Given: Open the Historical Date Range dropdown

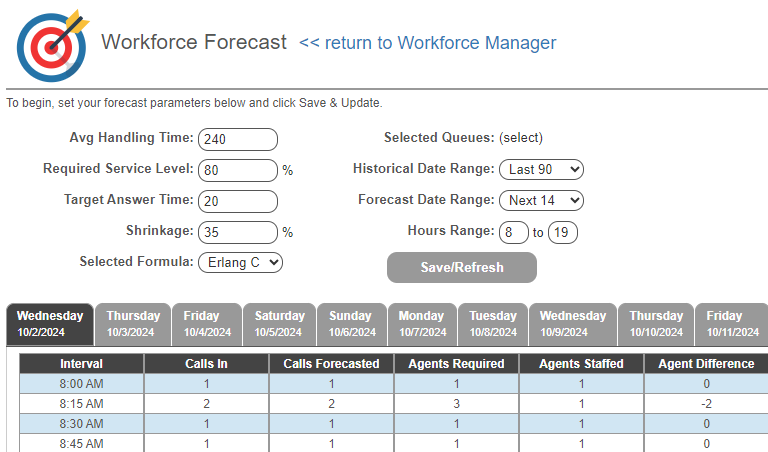Looking at the screenshot, I should pos(541,169).
